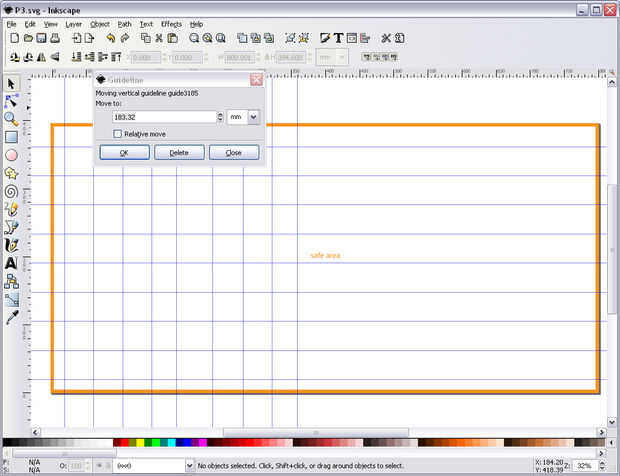Pick the red swatch in the palette
The image size is (620, 476).
pyautogui.click(x=125, y=442)
